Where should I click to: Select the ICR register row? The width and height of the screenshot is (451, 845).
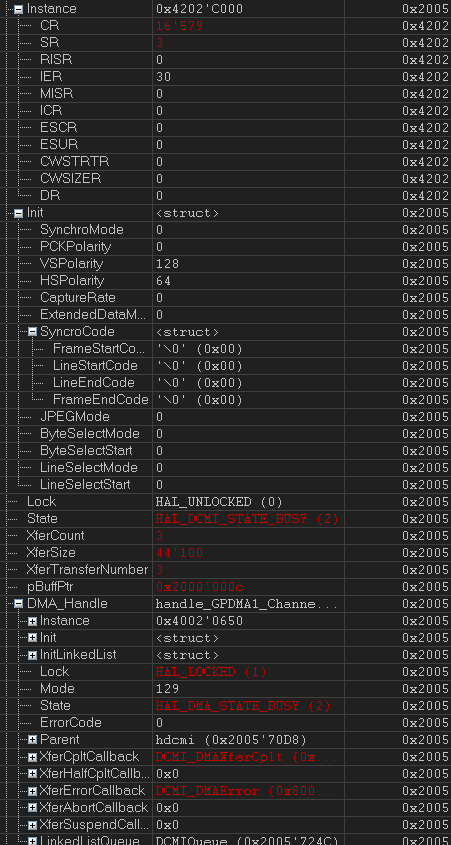click(x=225, y=110)
